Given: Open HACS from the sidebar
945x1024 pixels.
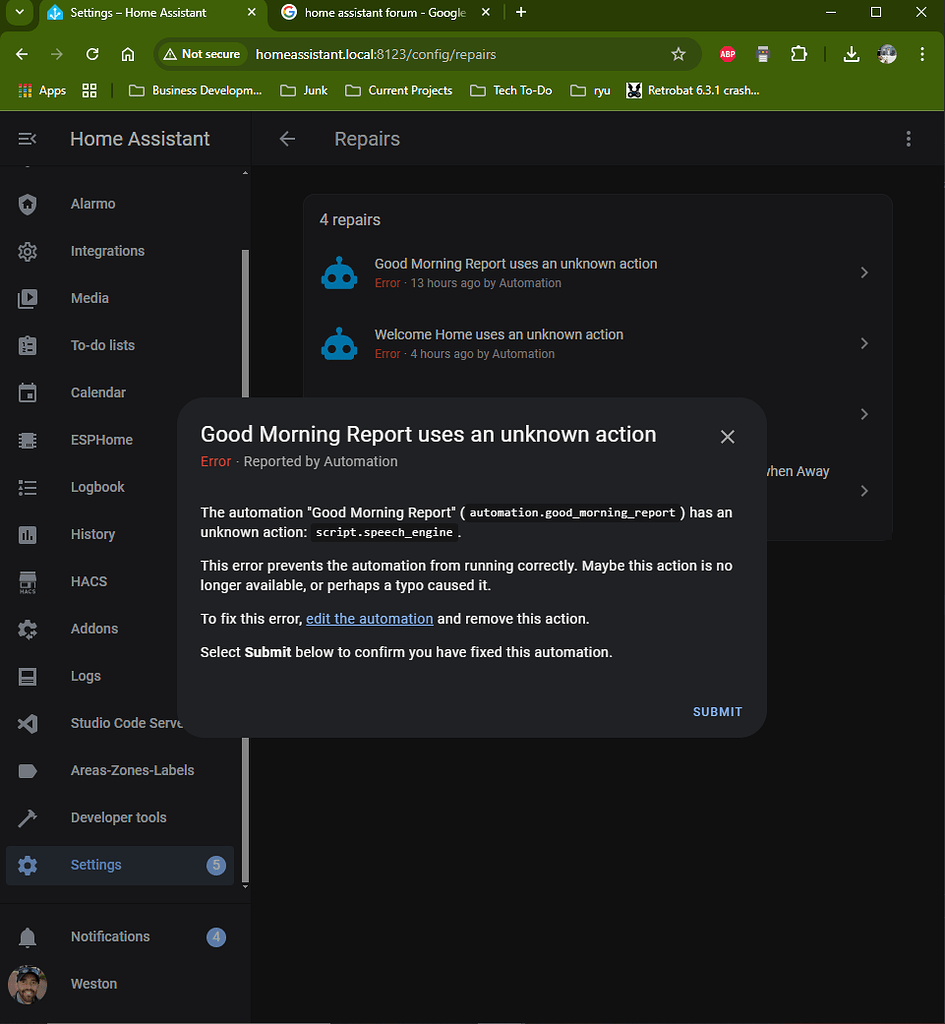Looking at the screenshot, I should click(27, 581).
